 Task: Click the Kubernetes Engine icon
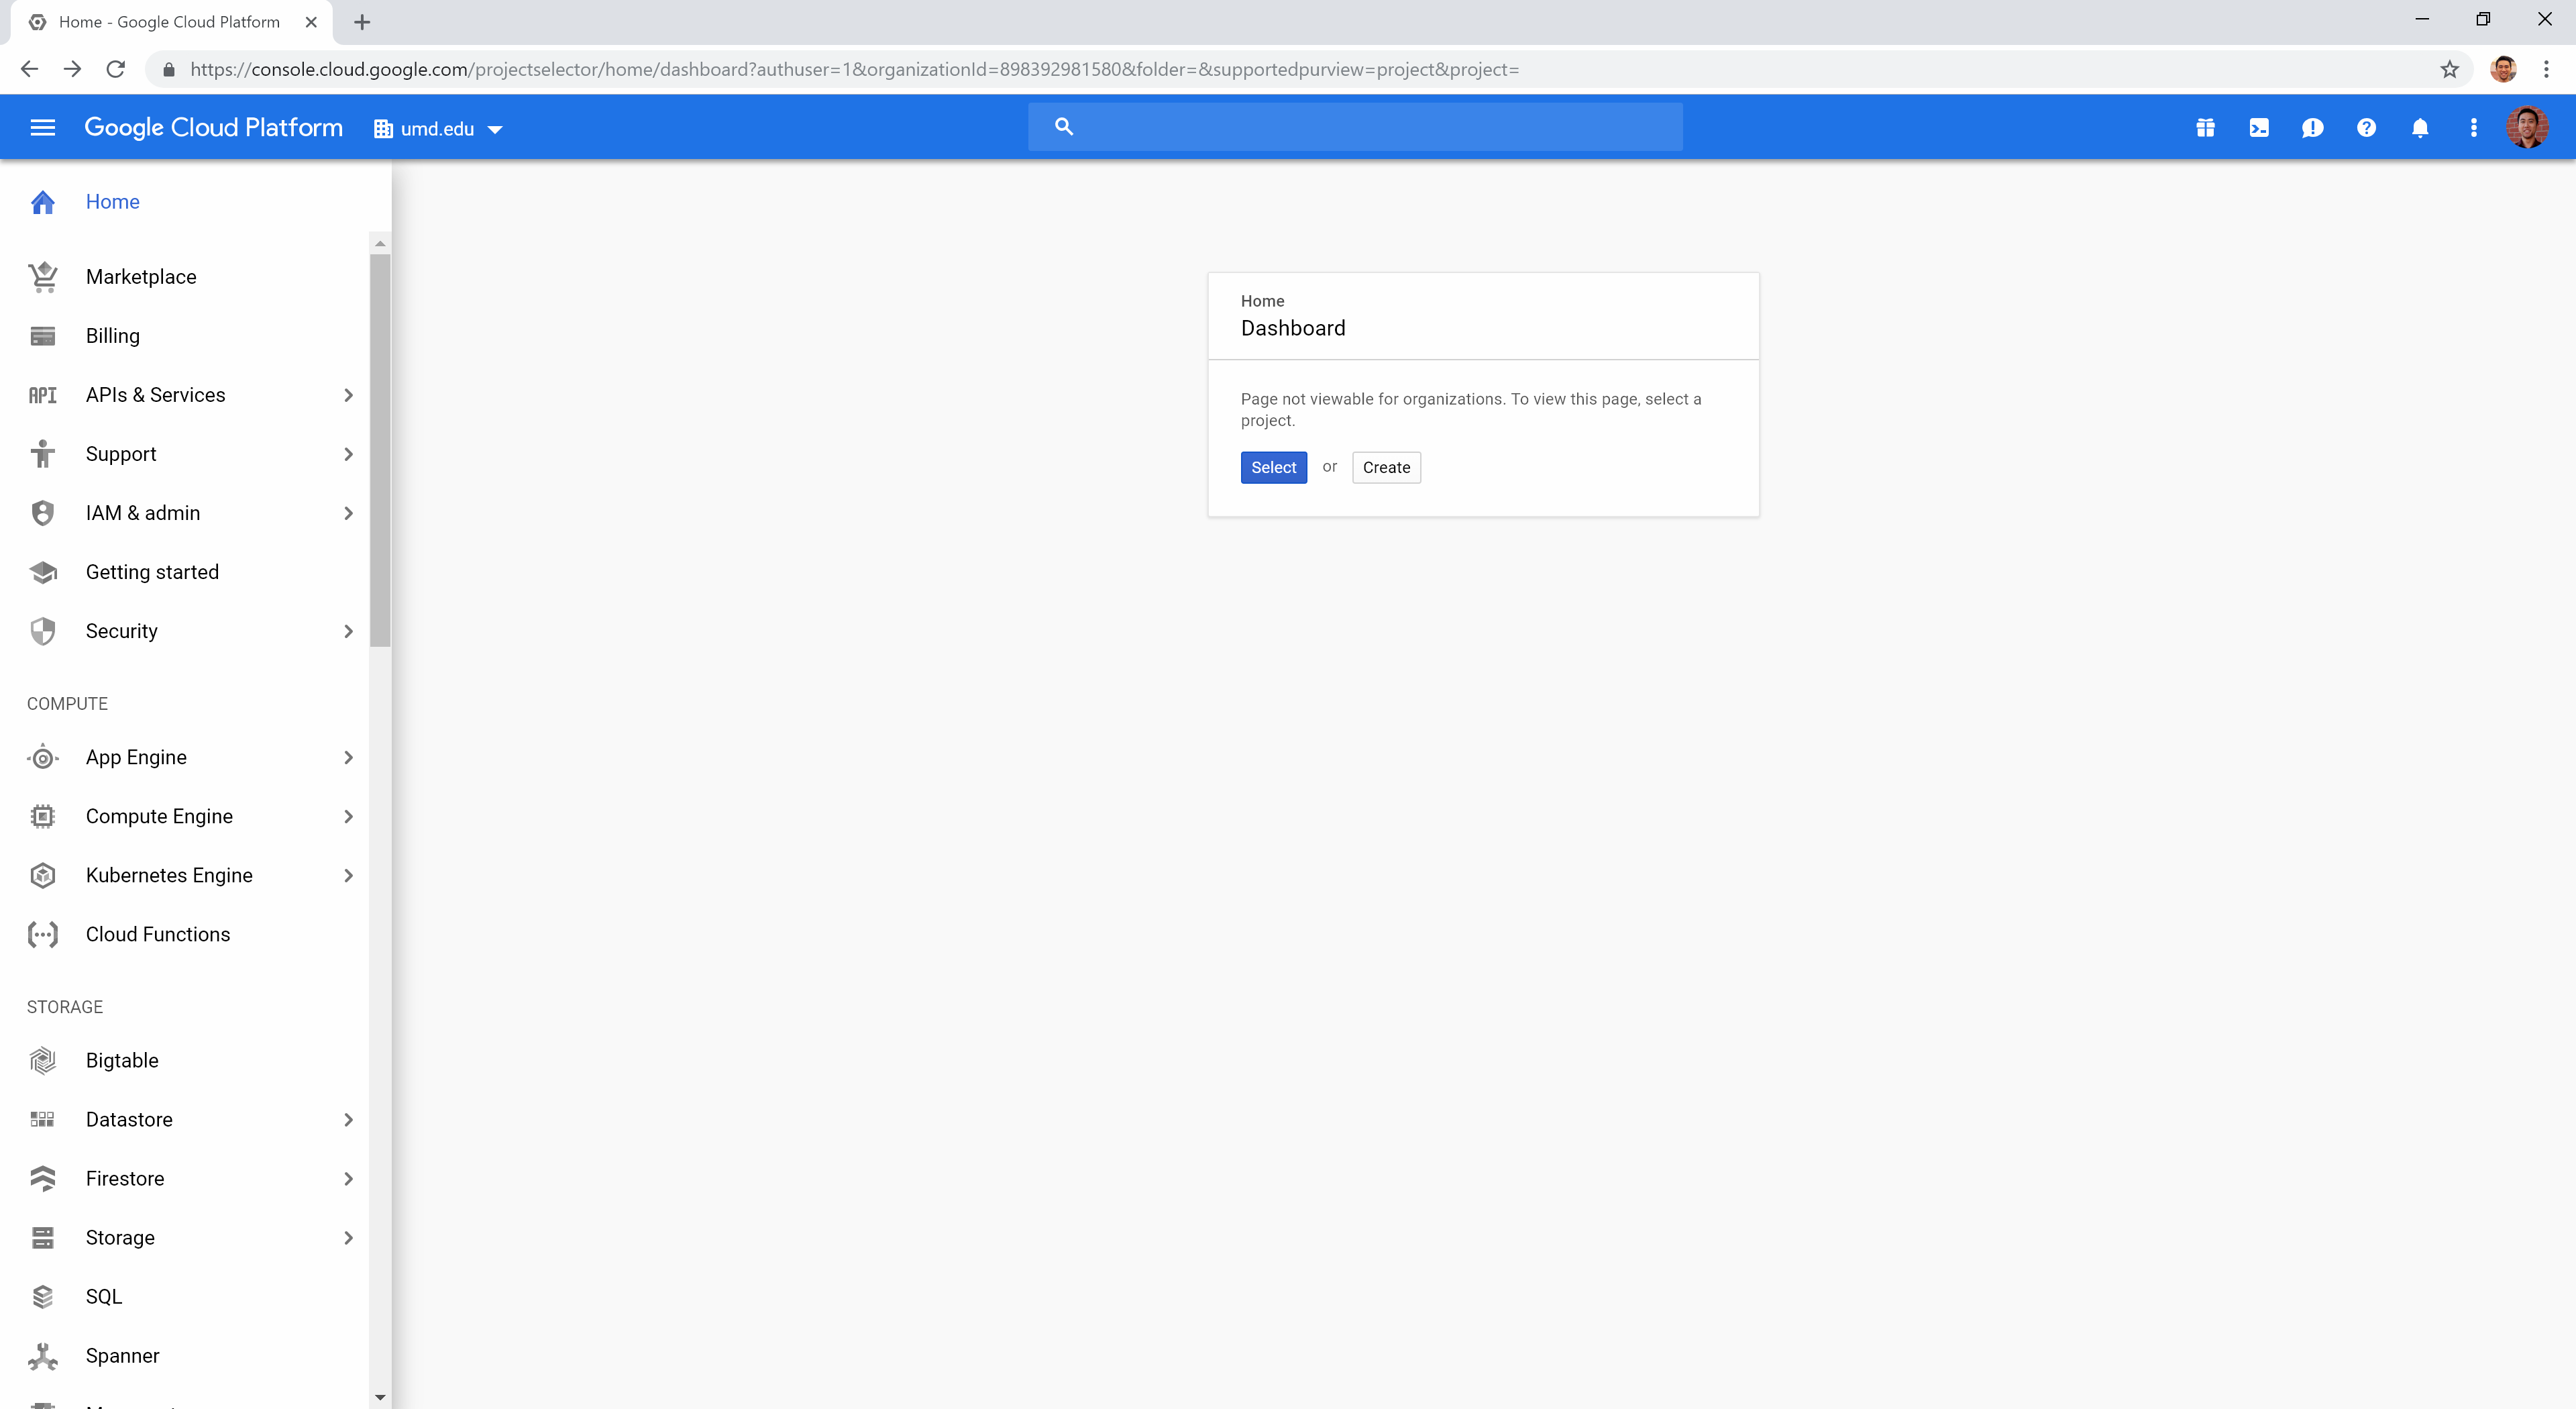tap(42, 875)
